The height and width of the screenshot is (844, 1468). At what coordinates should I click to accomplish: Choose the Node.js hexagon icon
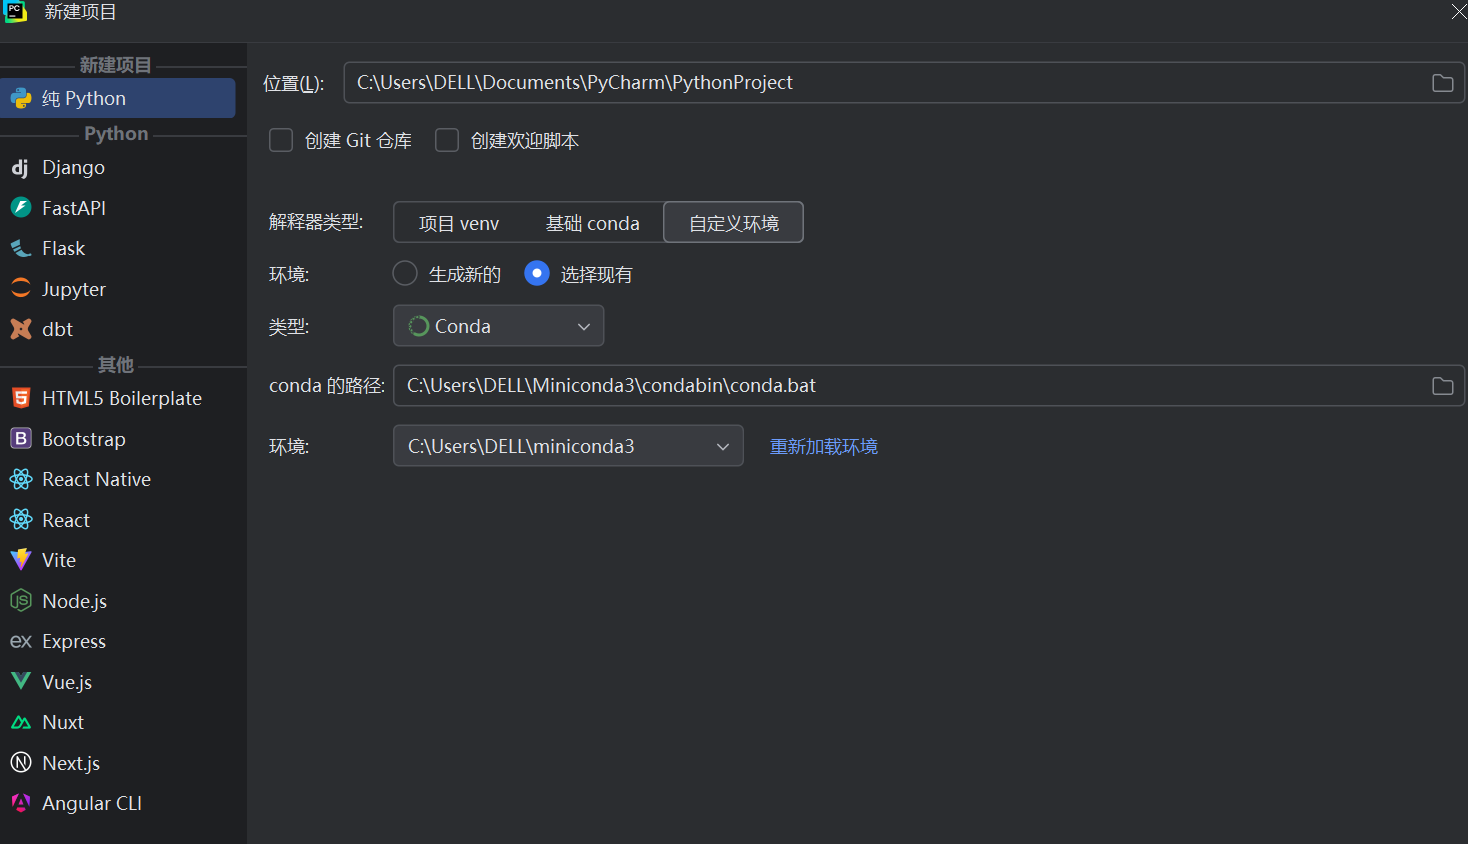(x=21, y=600)
